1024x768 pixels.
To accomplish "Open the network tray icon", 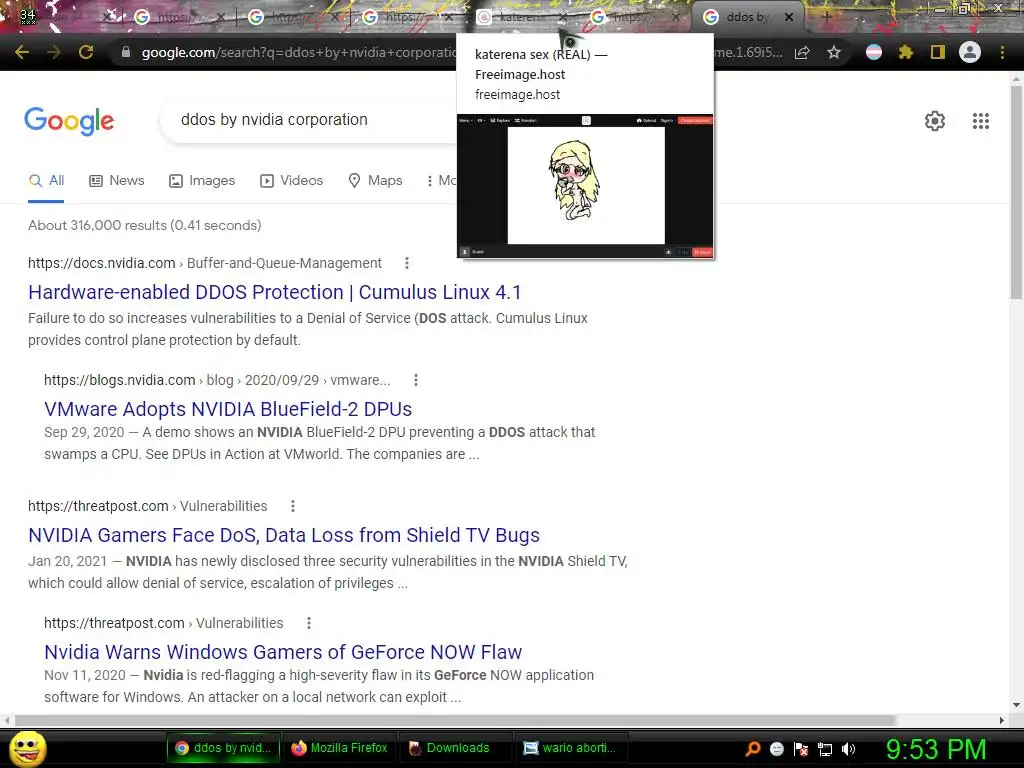I will pyautogui.click(x=825, y=749).
